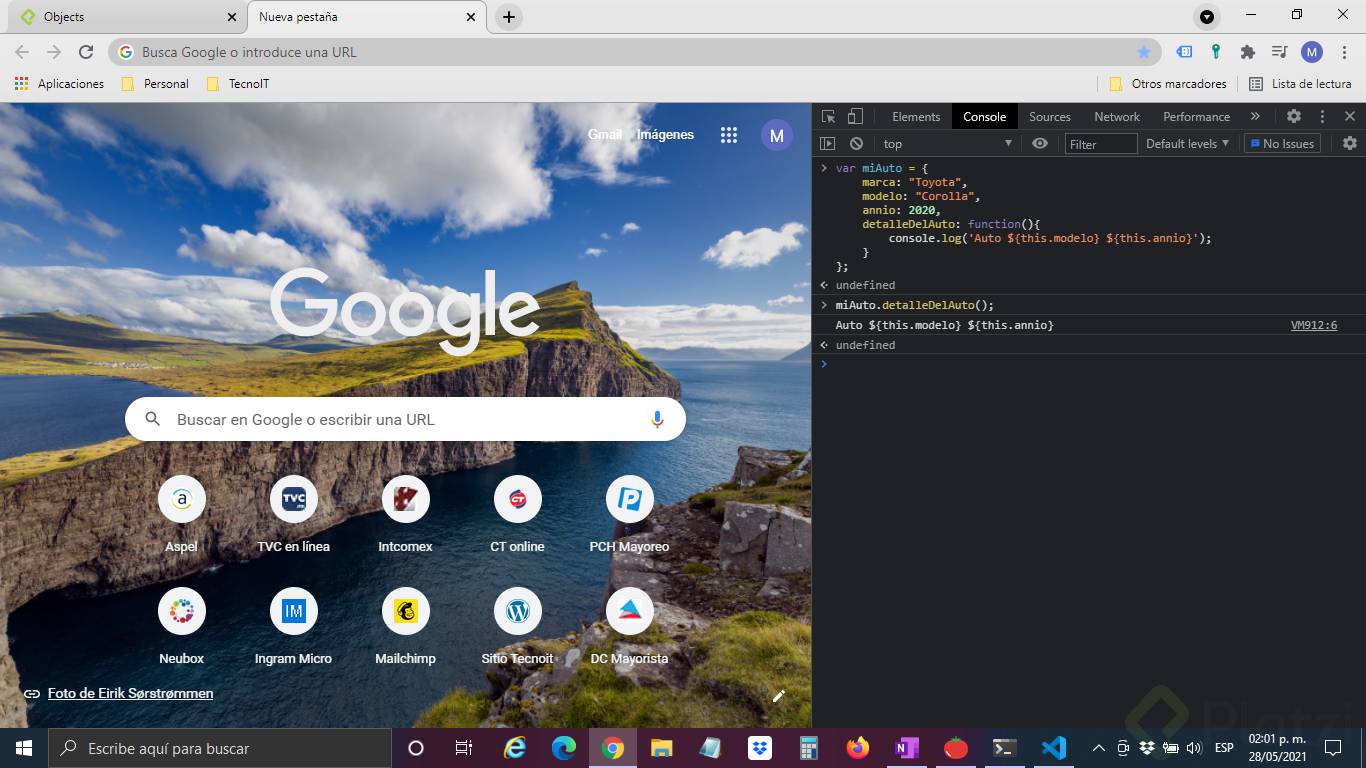The width and height of the screenshot is (1366, 768).
Task: Open the Aplicaciones bookmarks shortcut
Action: 59,84
